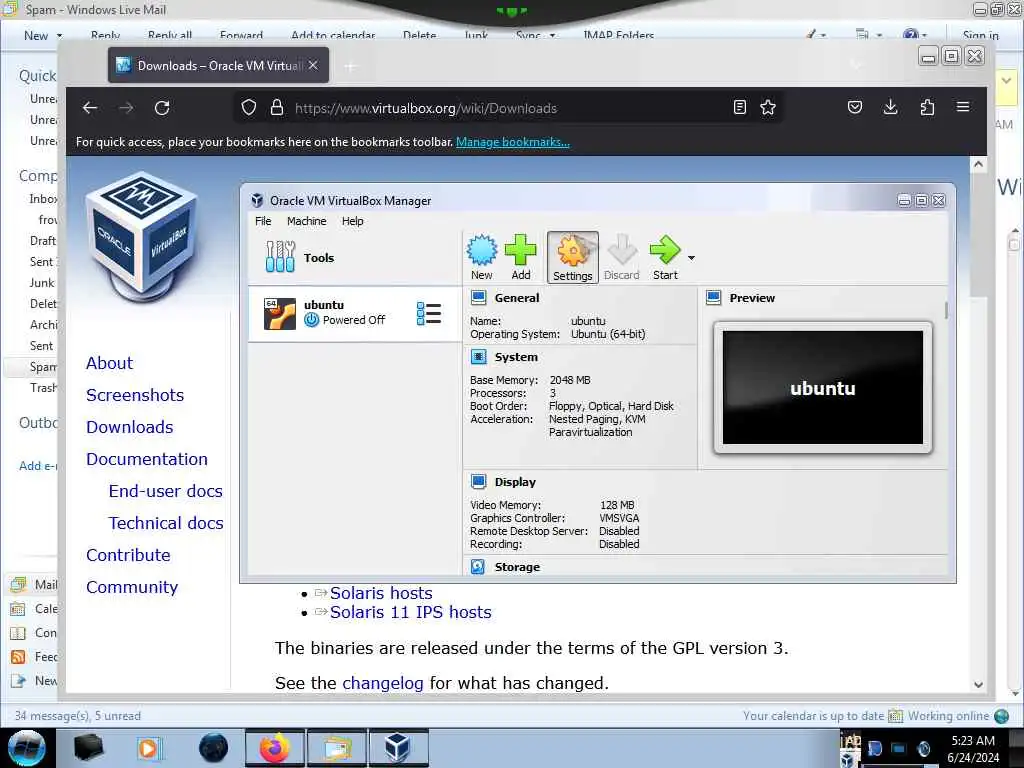Image resolution: width=1024 pixels, height=768 pixels.
Task: Click the VirtualBox cube logo on the page
Action: coord(141,238)
